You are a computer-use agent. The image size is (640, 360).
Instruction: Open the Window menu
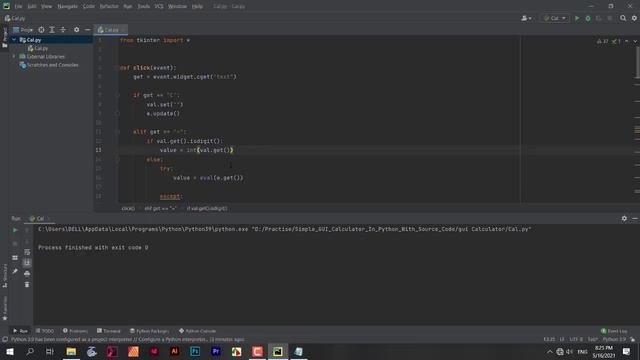(x=178, y=7)
